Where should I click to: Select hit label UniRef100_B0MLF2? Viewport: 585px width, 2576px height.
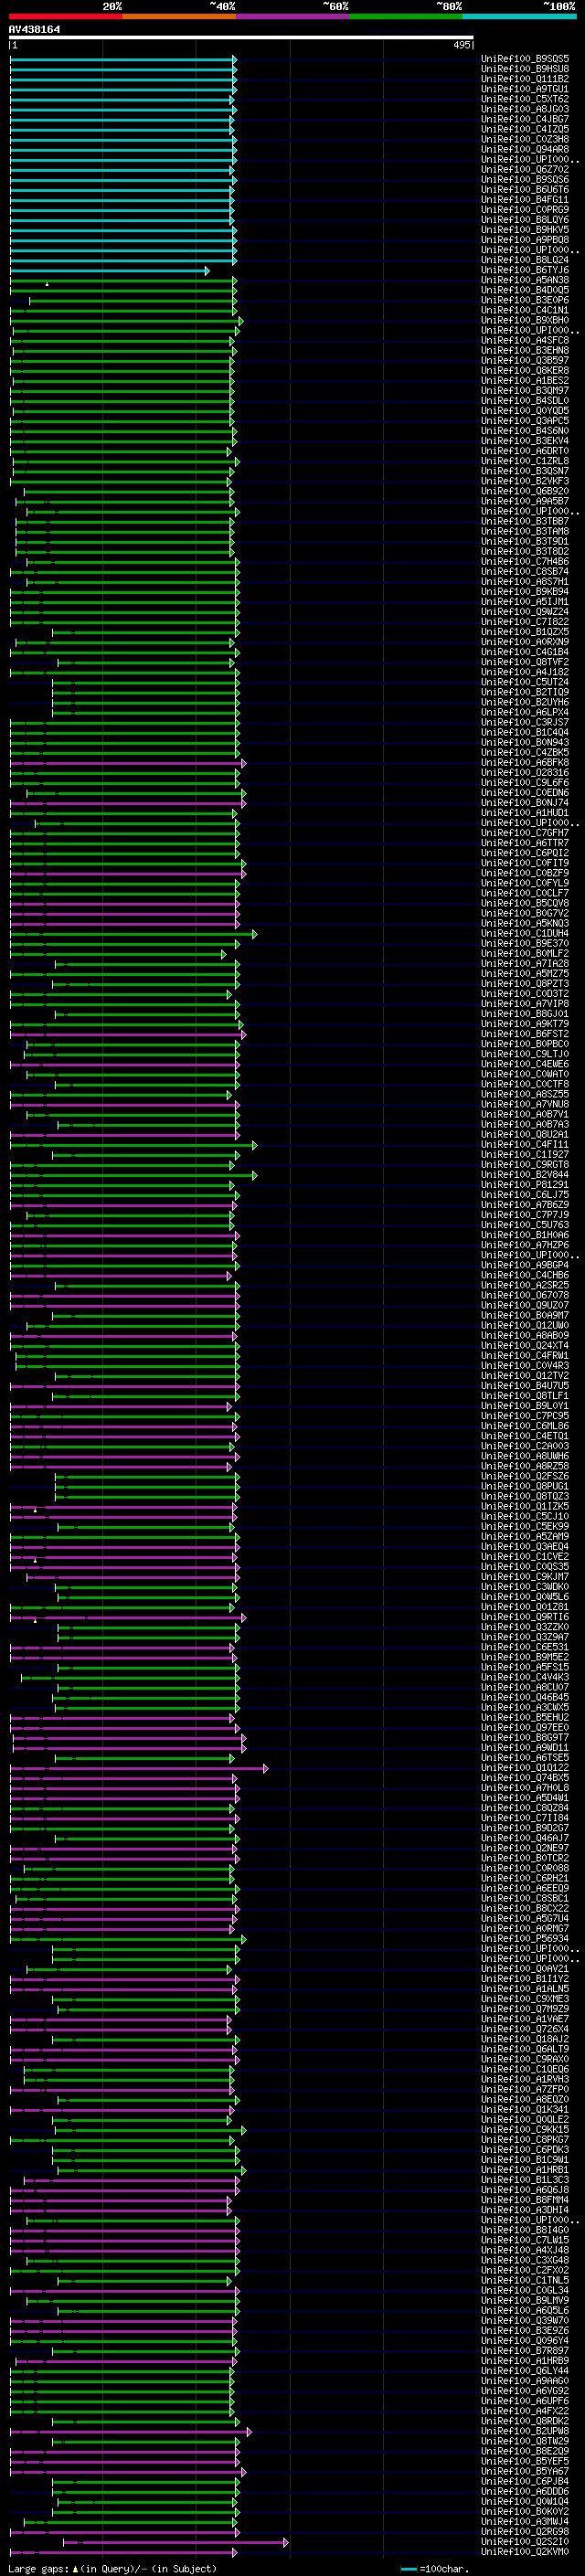point(525,954)
